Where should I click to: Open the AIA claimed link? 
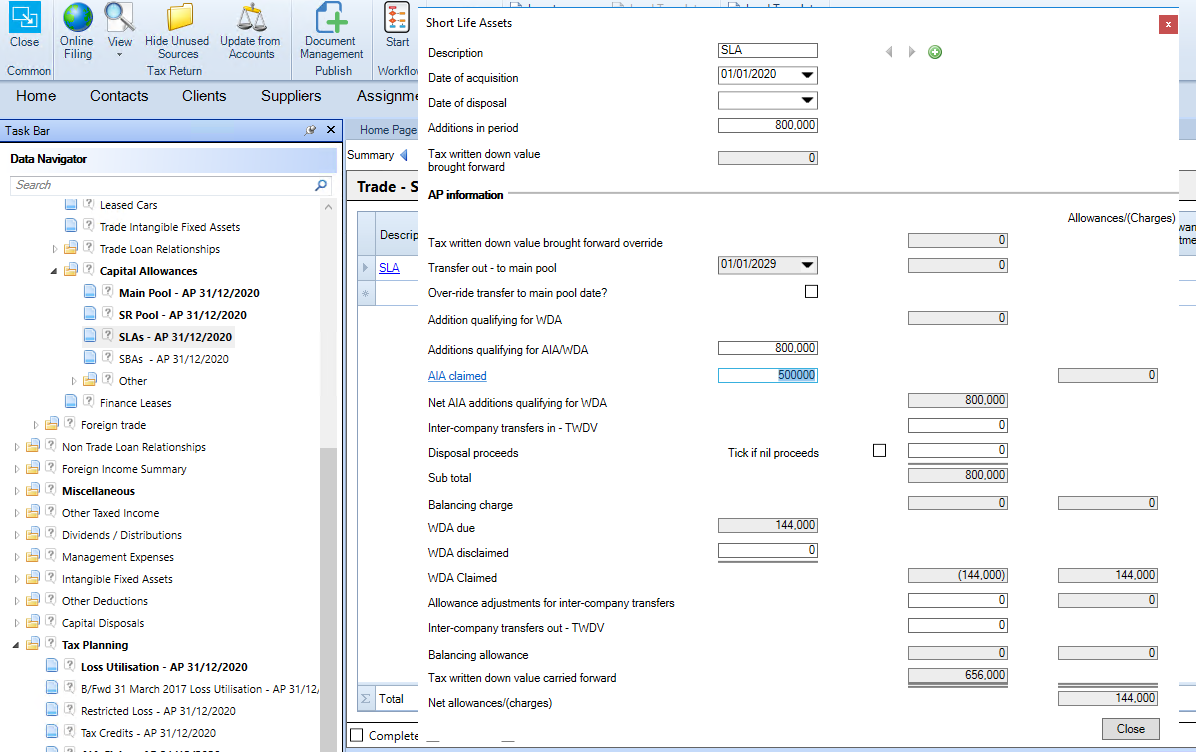click(457, 375)
